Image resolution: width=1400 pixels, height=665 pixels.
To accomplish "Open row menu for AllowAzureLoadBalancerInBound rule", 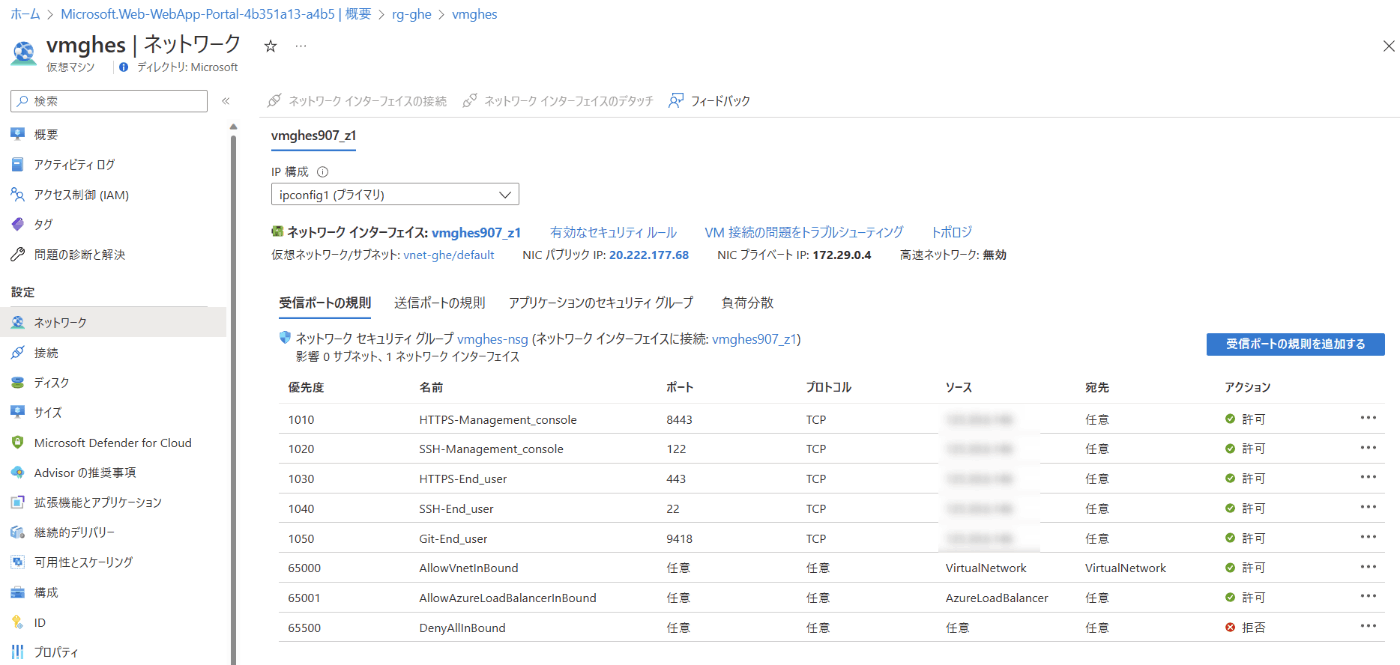I will 1368,597.
